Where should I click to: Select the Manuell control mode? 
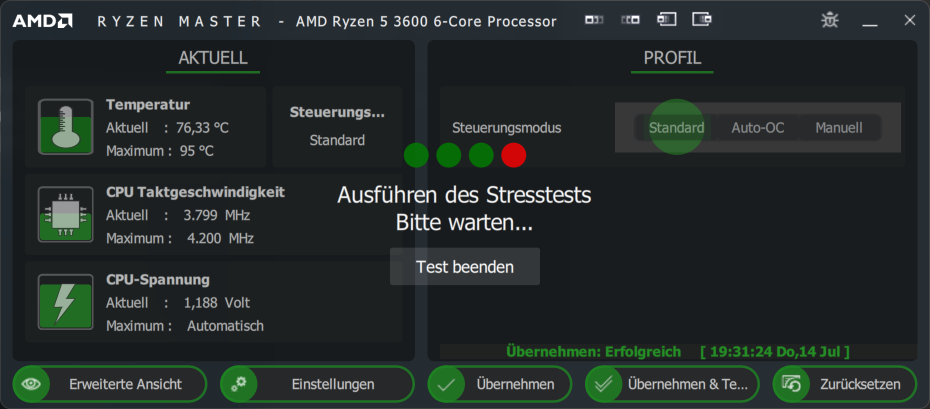coord(839,127)
